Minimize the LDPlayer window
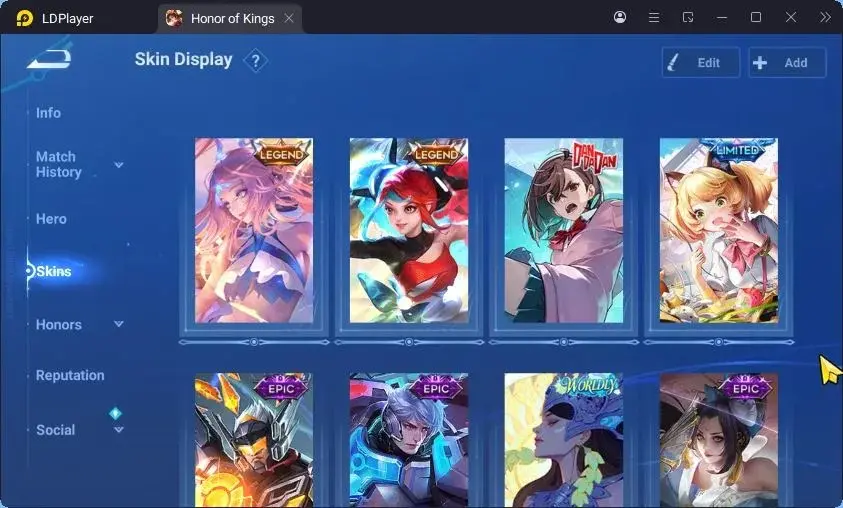843x508 pixels. [x=722, y=18]
